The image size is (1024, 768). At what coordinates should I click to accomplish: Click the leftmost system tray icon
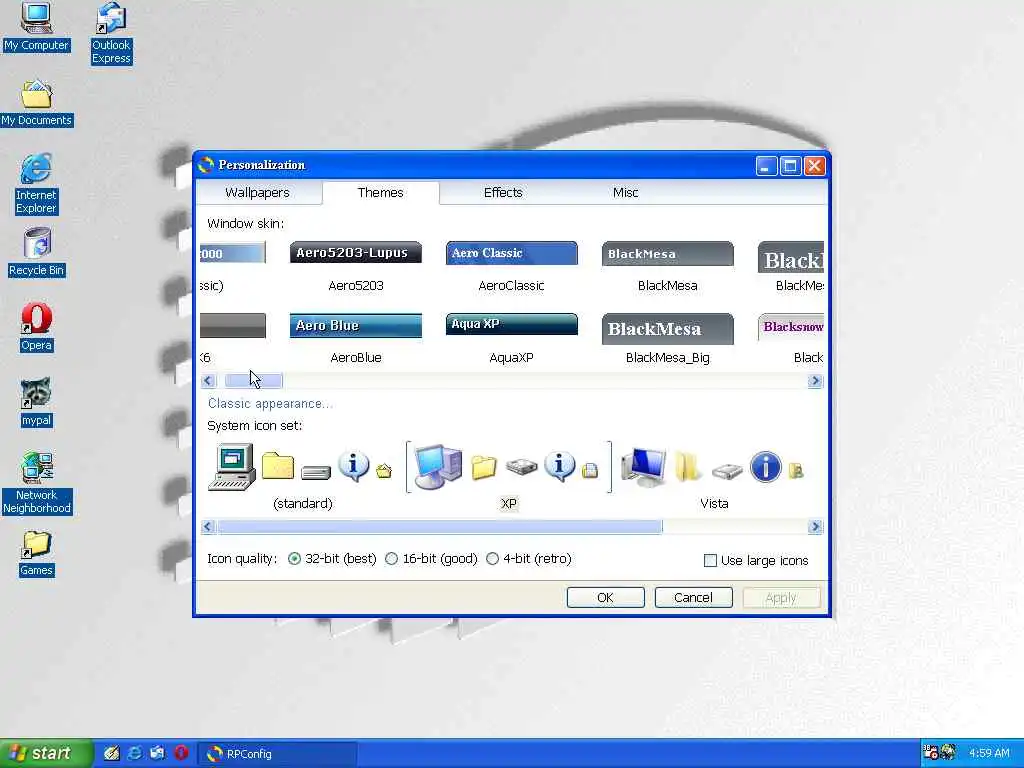931,753
